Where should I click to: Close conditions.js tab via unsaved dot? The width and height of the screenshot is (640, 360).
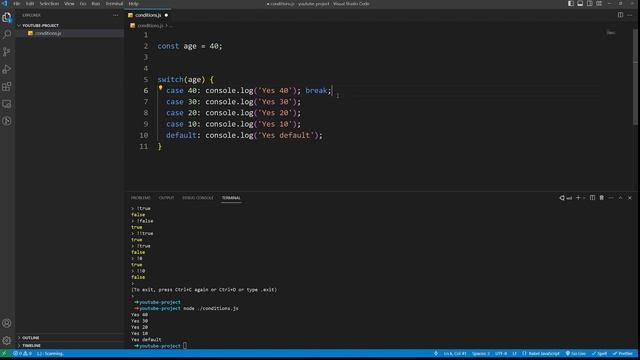point(166,15)
